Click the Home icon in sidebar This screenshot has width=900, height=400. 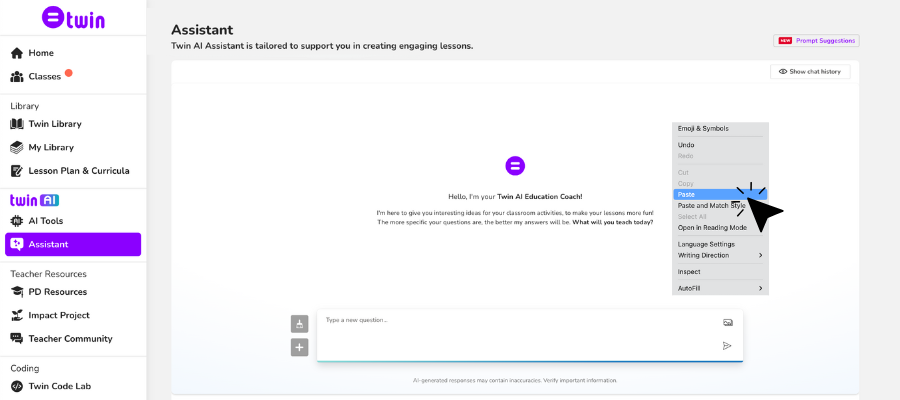(17, 53)
